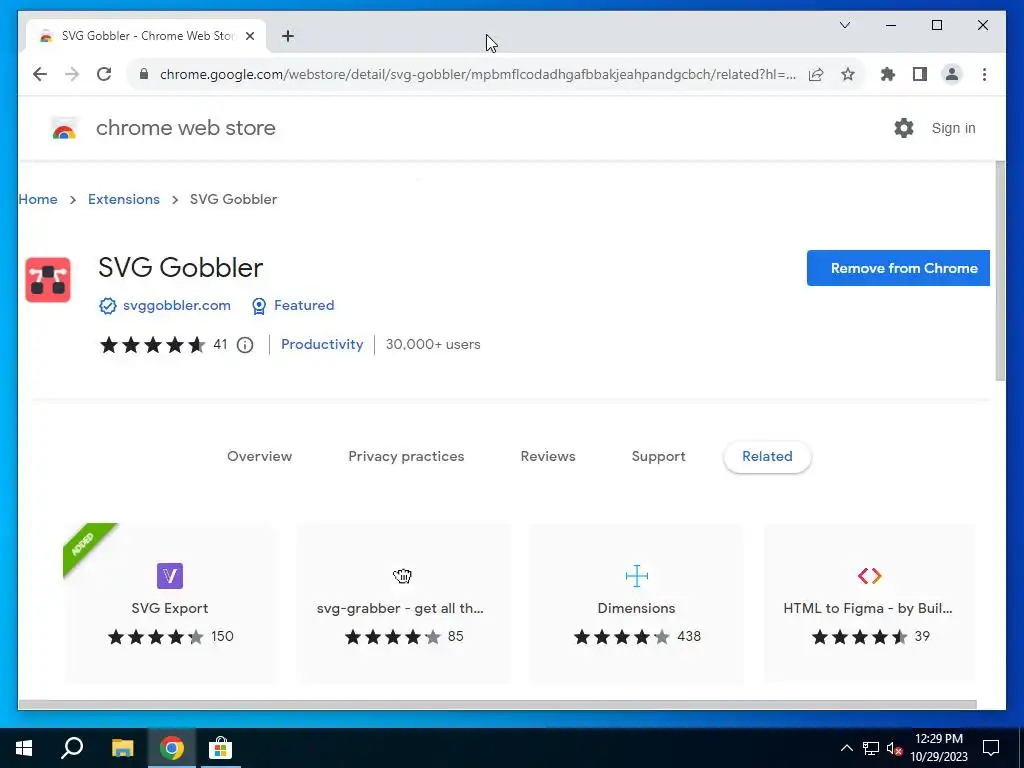Viewport: 1024px width, 768px height.
Task: Click the network tray icon
Action: click(x=871, y=748)
